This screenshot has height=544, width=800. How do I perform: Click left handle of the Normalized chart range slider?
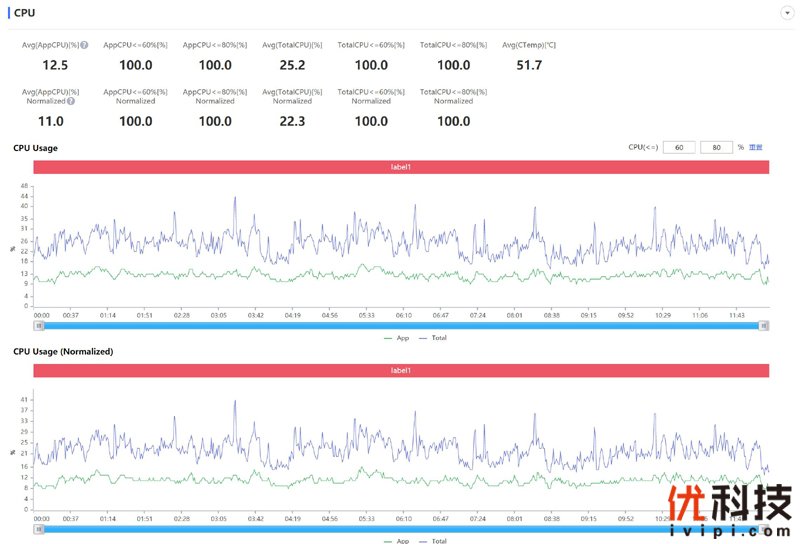click(x=39, y=528)
